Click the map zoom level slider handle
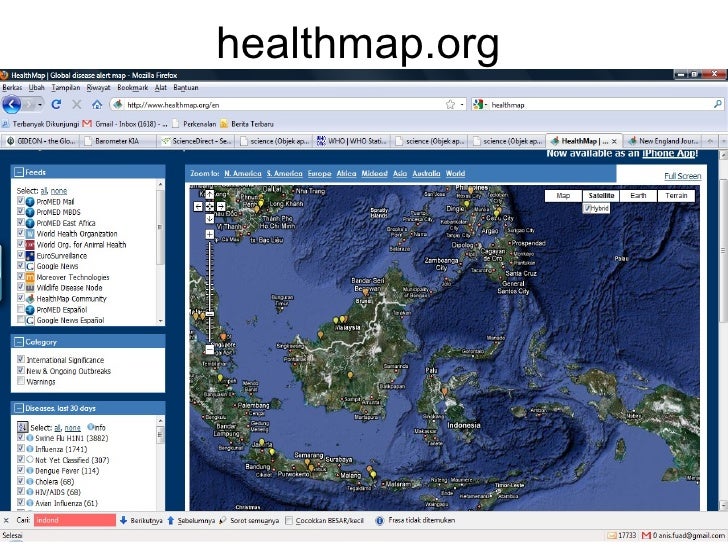 pos(209,314)
